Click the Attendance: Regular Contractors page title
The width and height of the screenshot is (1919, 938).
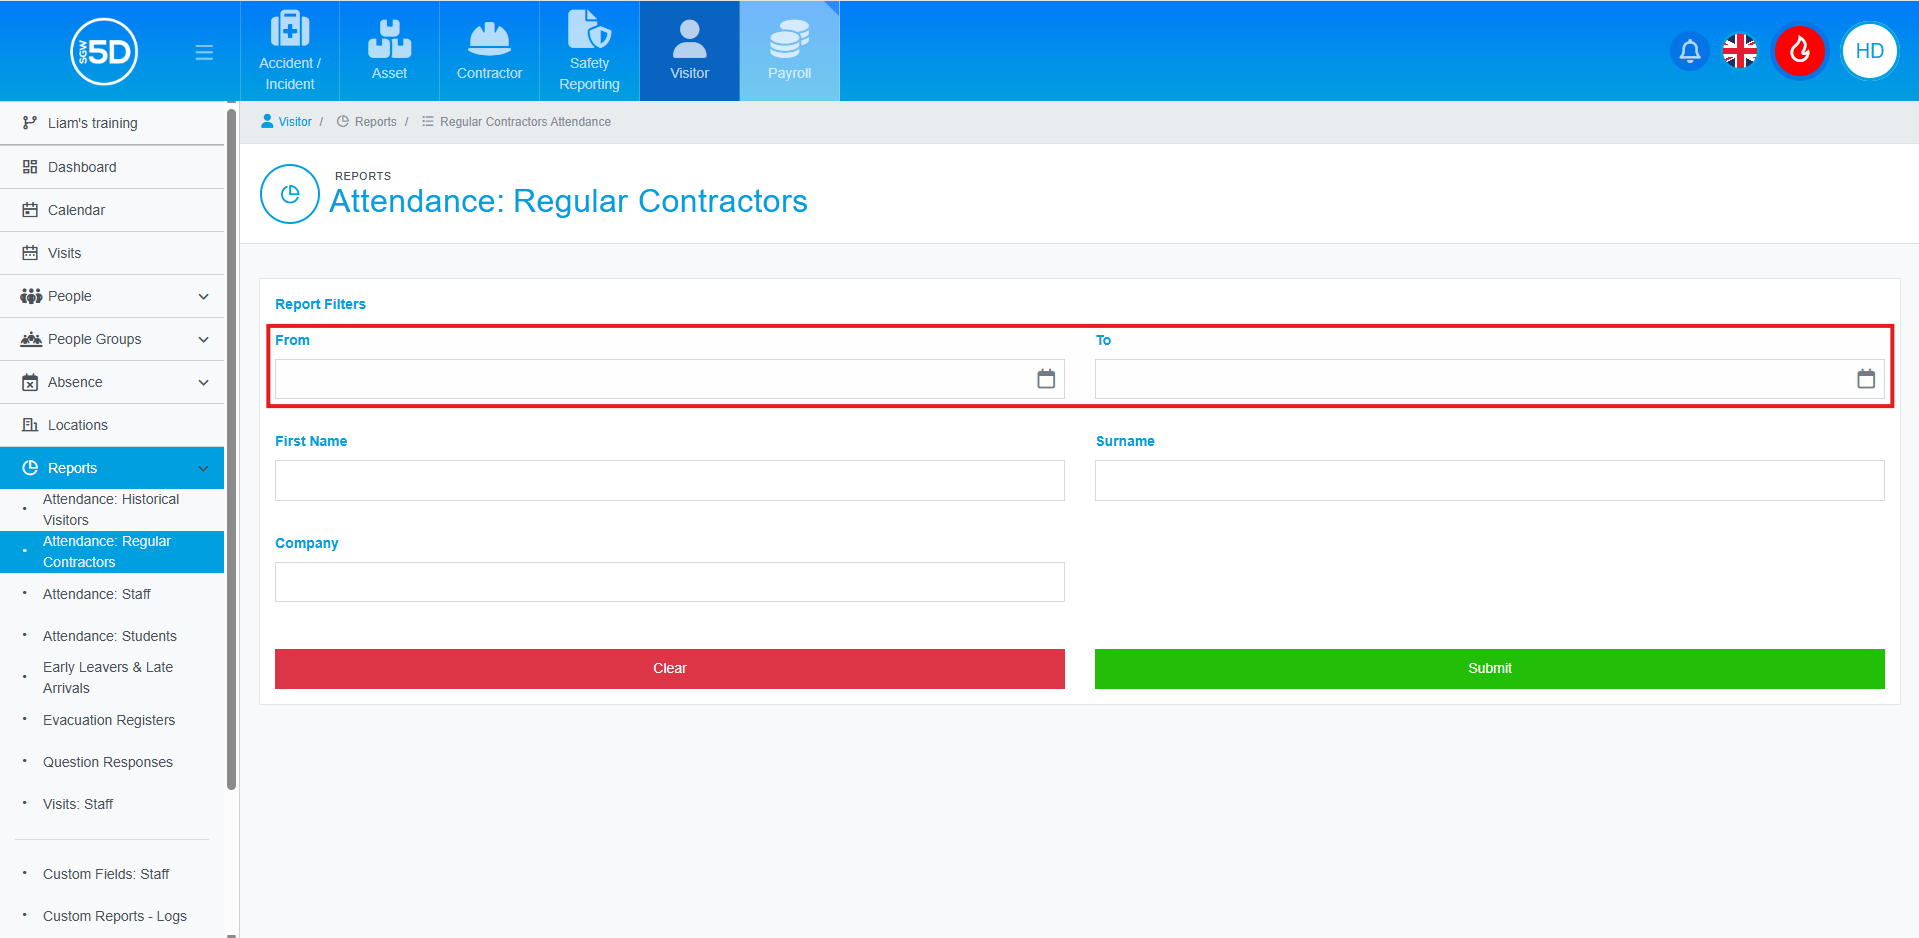[x=568, y=201]
